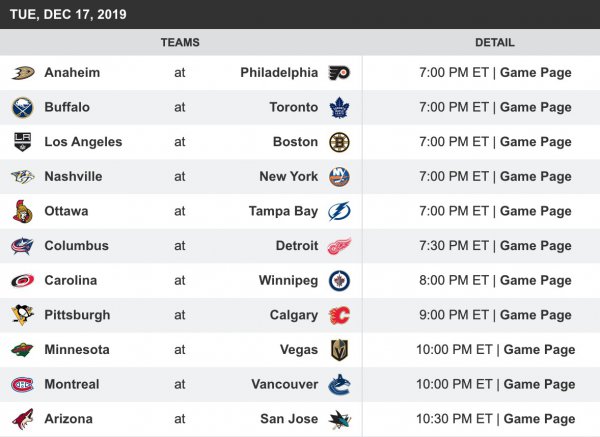Open Game Page for Anaheim at Philadelphia

[x=535, y=73]
